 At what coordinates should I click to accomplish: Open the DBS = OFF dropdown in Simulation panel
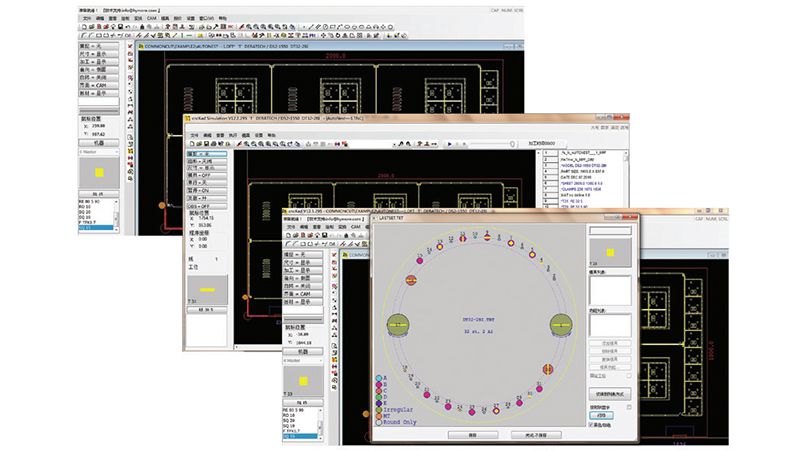point(206,206)
